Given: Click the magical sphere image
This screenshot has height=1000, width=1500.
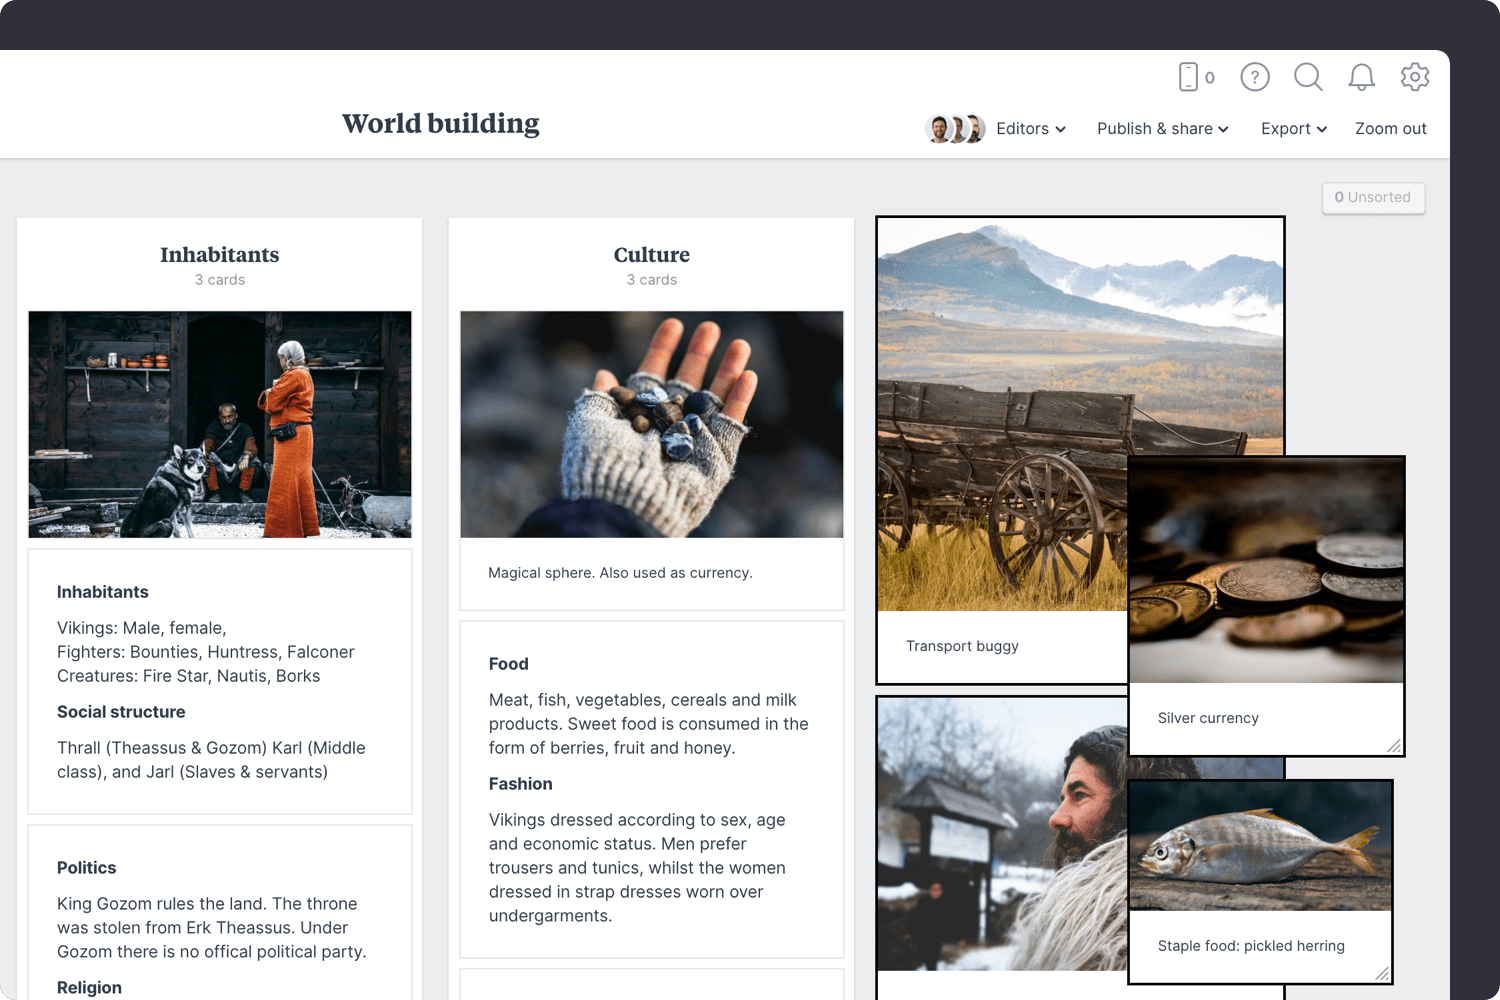Looking at the screenshot, I should [651, 424].
